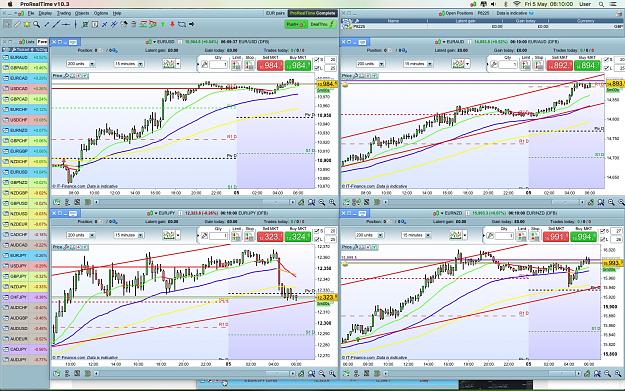This screenshot has width=625, height=391.
Task: Click the Qty input field in EURJPY panel
Action: (x=218, y=236)
